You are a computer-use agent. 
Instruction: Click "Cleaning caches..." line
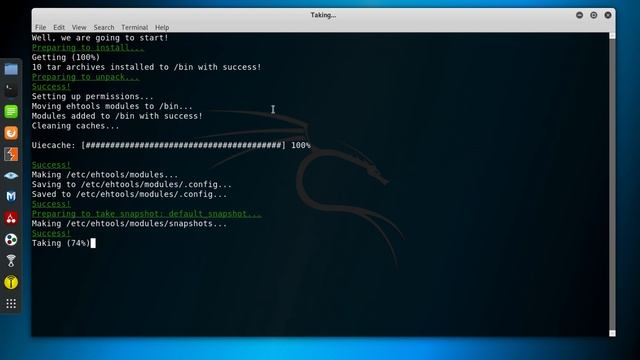click(x=76, y=126)
